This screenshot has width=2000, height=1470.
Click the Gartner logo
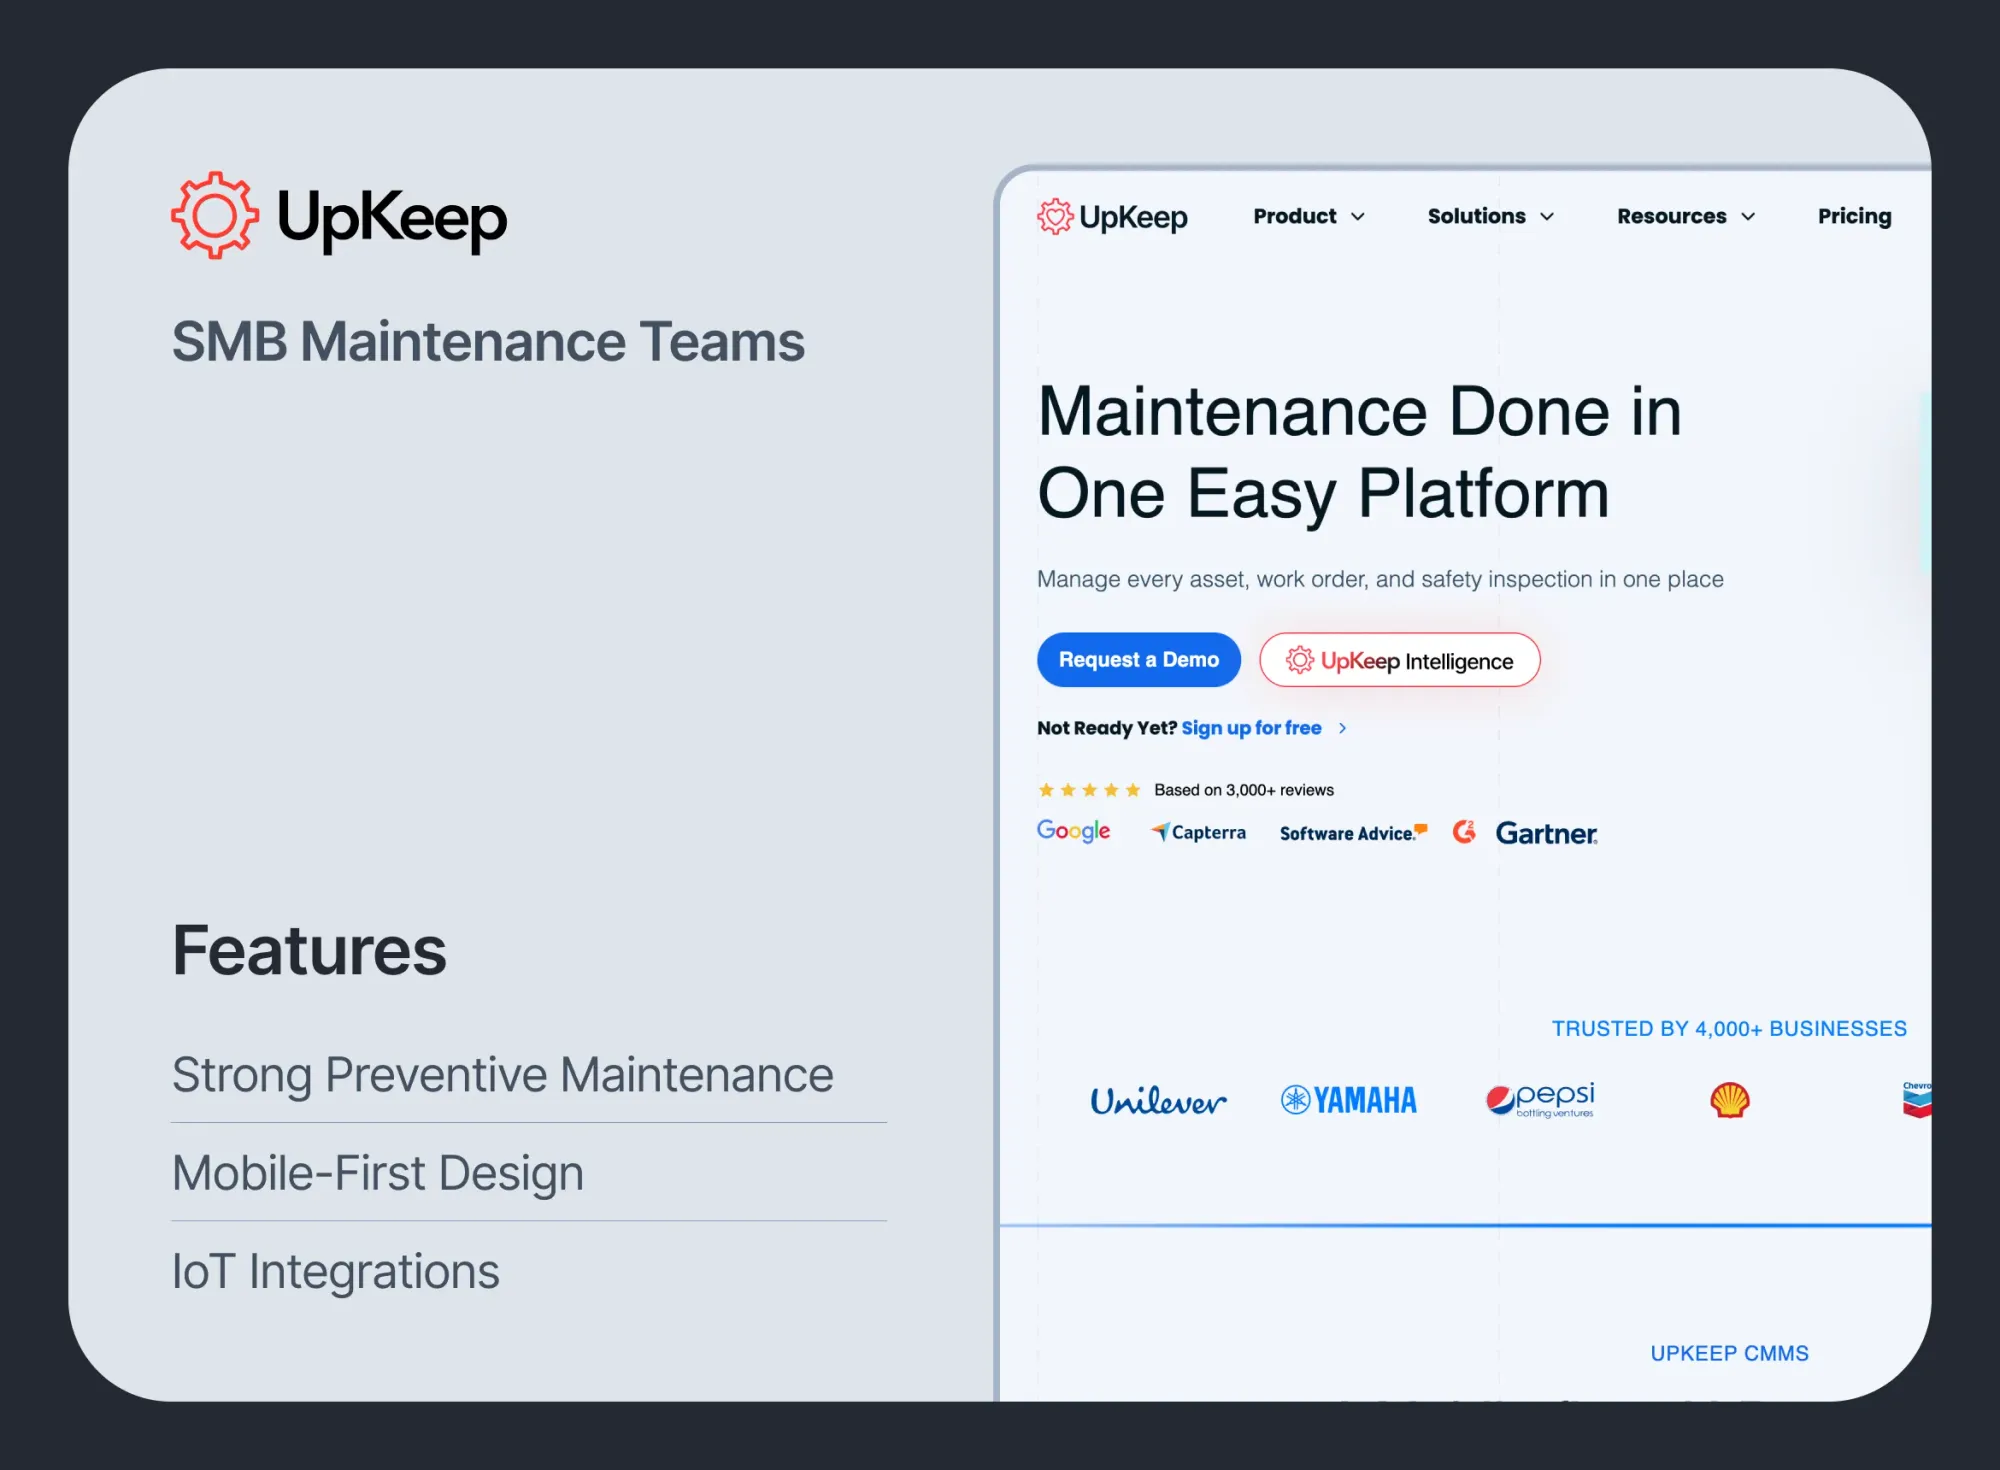pyautogui.click(x=1546, y=833)
